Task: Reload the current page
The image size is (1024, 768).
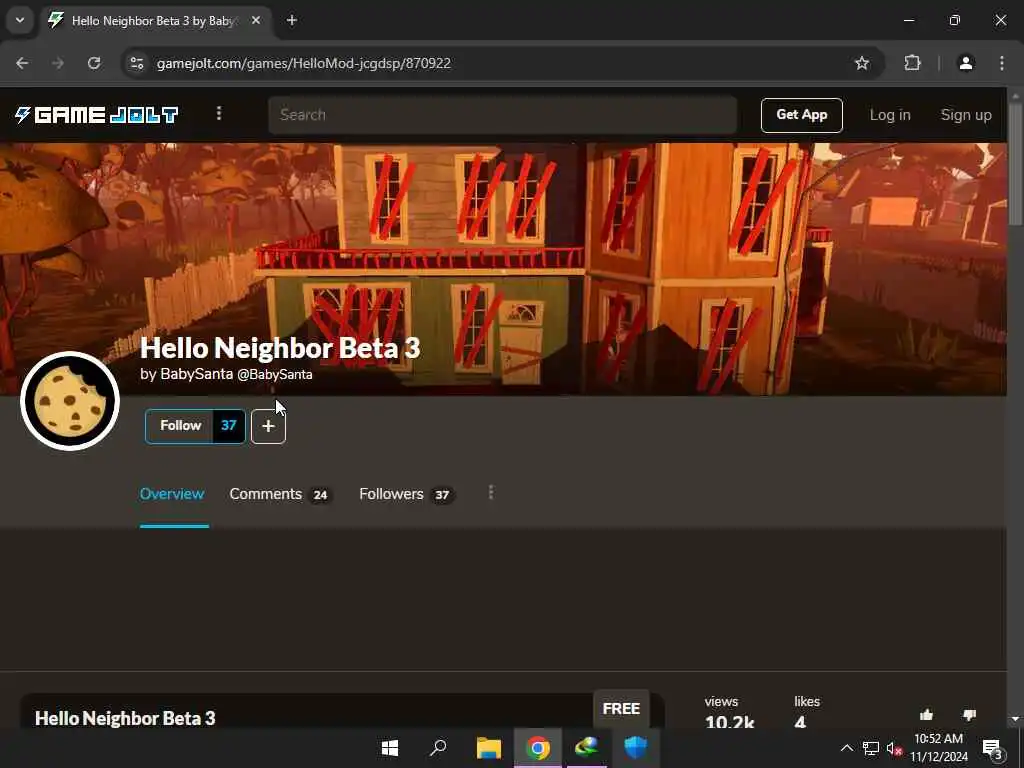Action: click(94, 63)
